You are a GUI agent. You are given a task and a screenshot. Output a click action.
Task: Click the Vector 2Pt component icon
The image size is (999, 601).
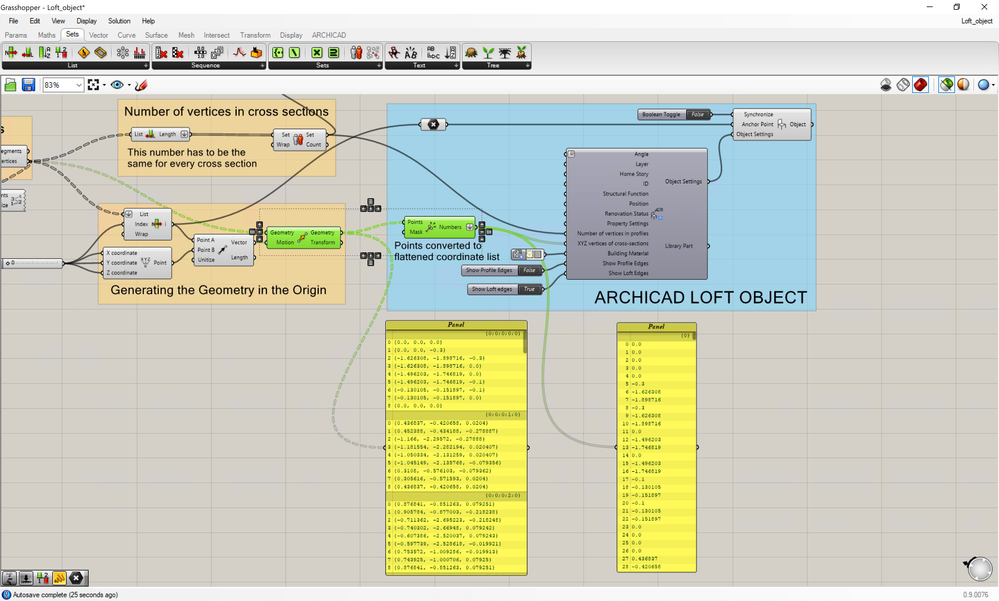coord(222,249)
